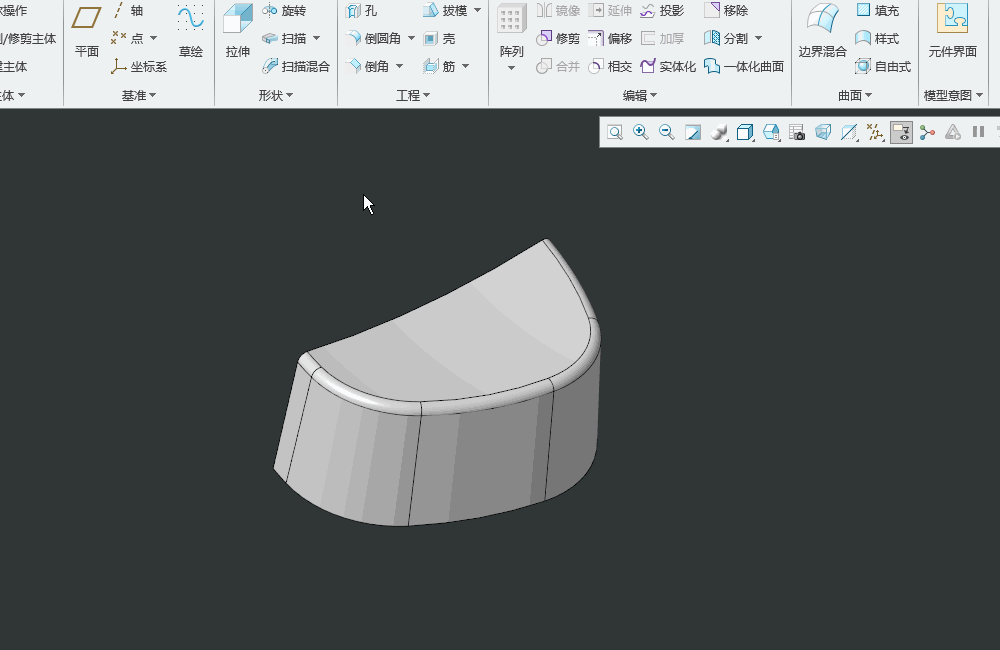Screen dimensions: 1000x650
Task: Expand the 模型意图 (Model Intent) group dropdown
Action: (953, 95)
